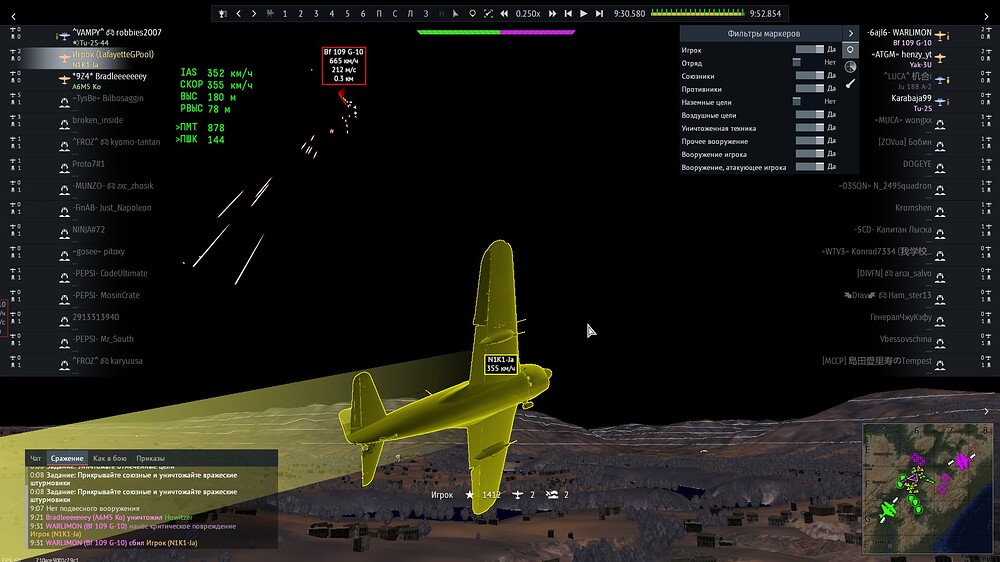Open the Как в бою tab
1000x562 pixels.
click(x=110, y=458)
